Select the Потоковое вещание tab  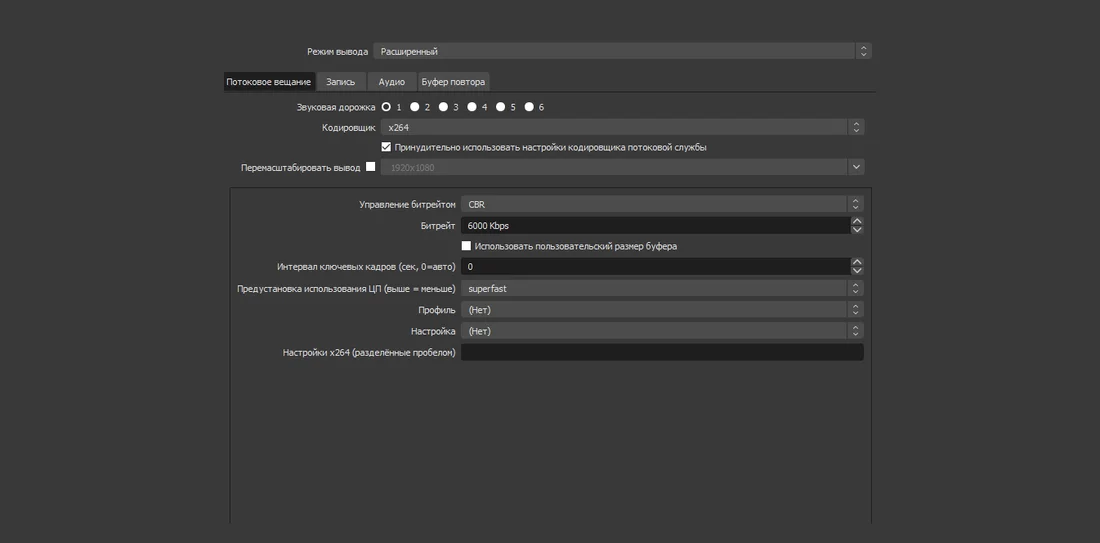pyautogui.click(x=269, y=82)
